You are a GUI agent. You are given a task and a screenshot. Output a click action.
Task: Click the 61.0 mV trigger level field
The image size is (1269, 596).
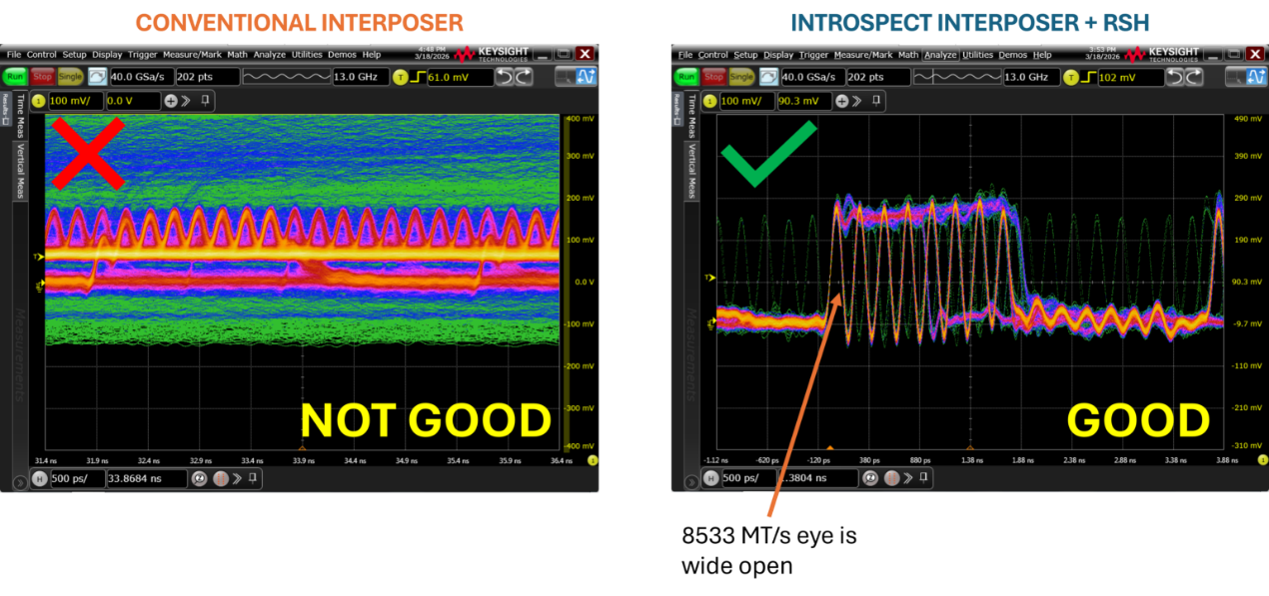[x=460, y=77]
